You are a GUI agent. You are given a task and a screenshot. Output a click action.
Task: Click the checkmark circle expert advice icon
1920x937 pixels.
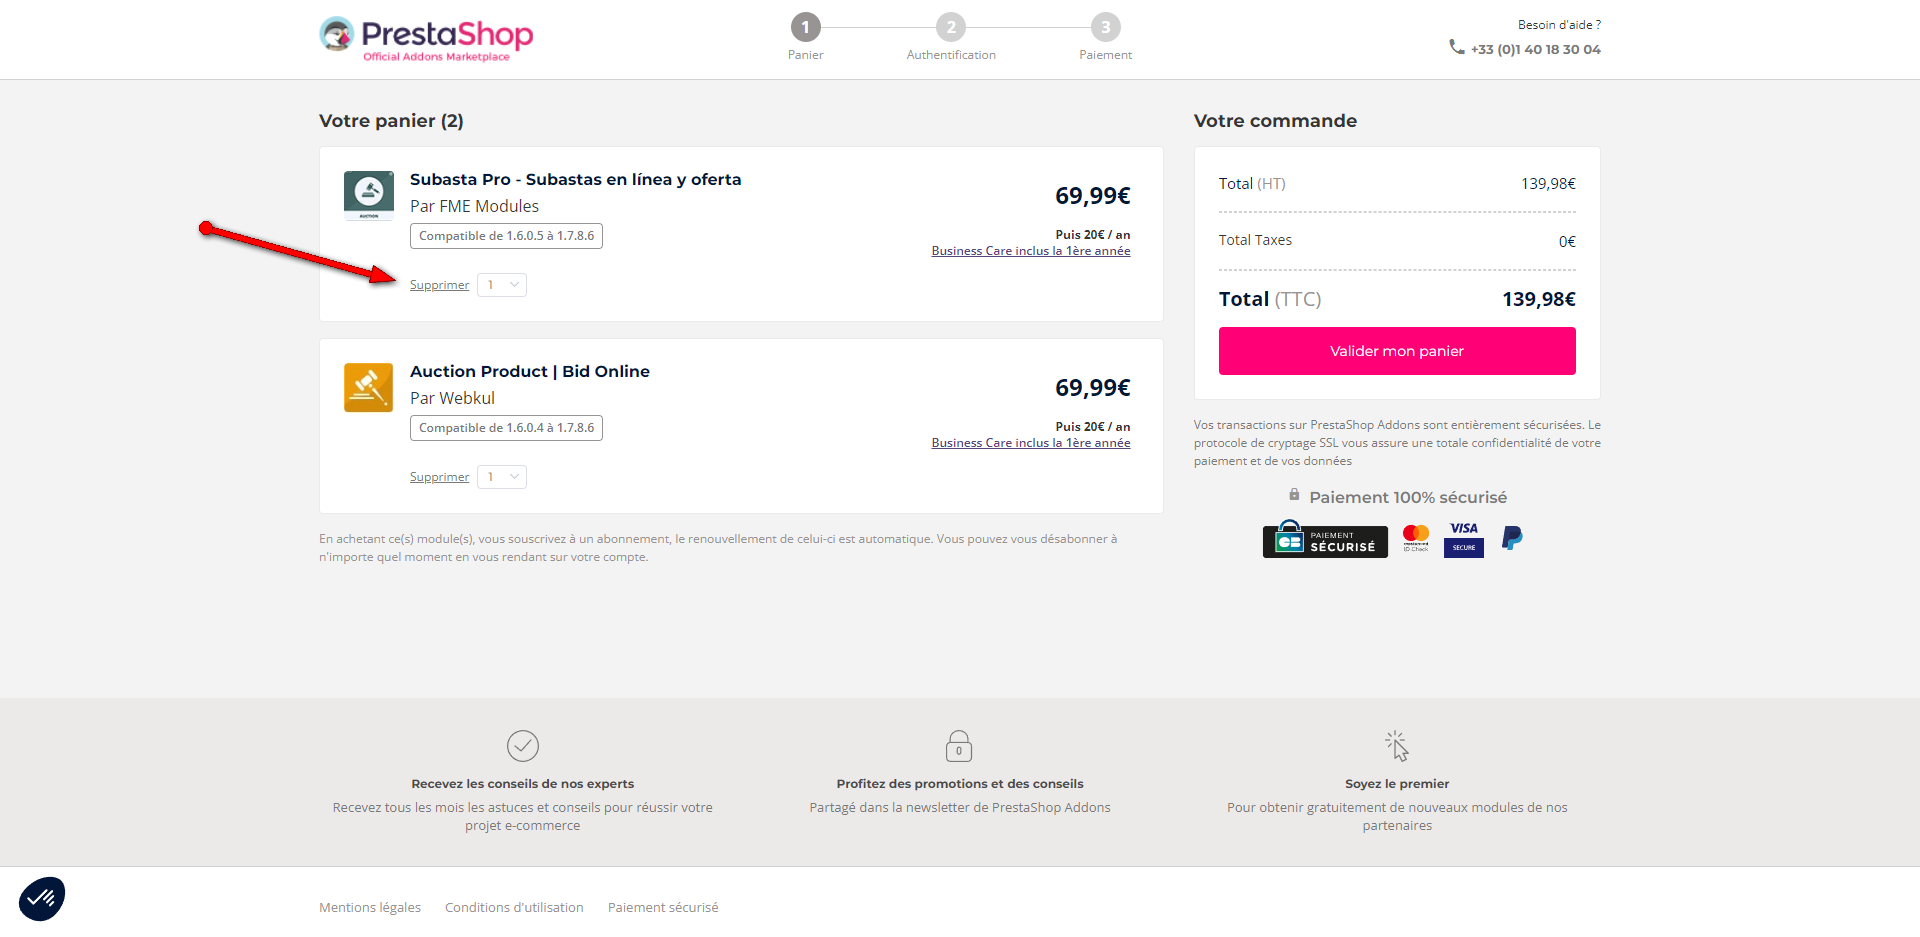(x=522, y=746)
